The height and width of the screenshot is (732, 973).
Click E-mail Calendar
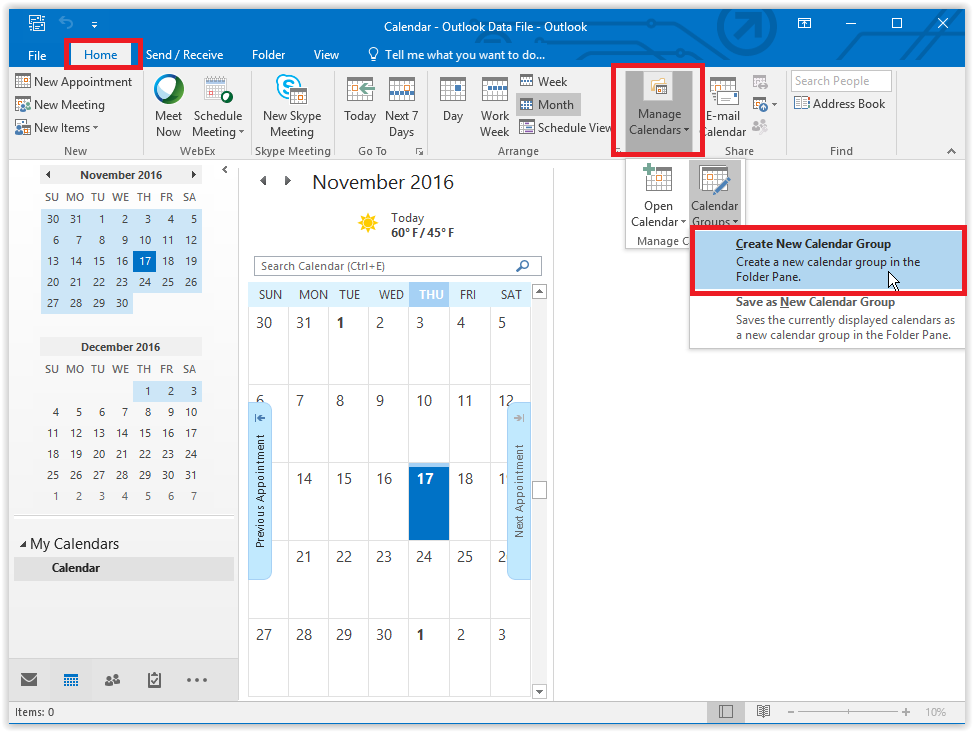coord(724,106)
